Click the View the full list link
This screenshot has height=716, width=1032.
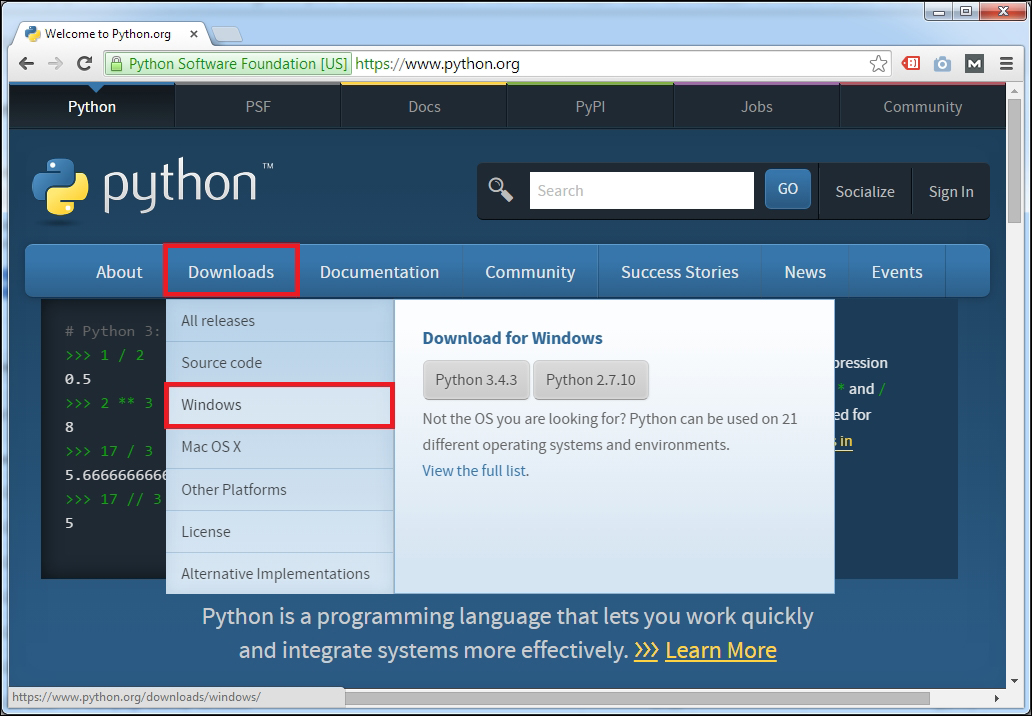coord(475,471)
